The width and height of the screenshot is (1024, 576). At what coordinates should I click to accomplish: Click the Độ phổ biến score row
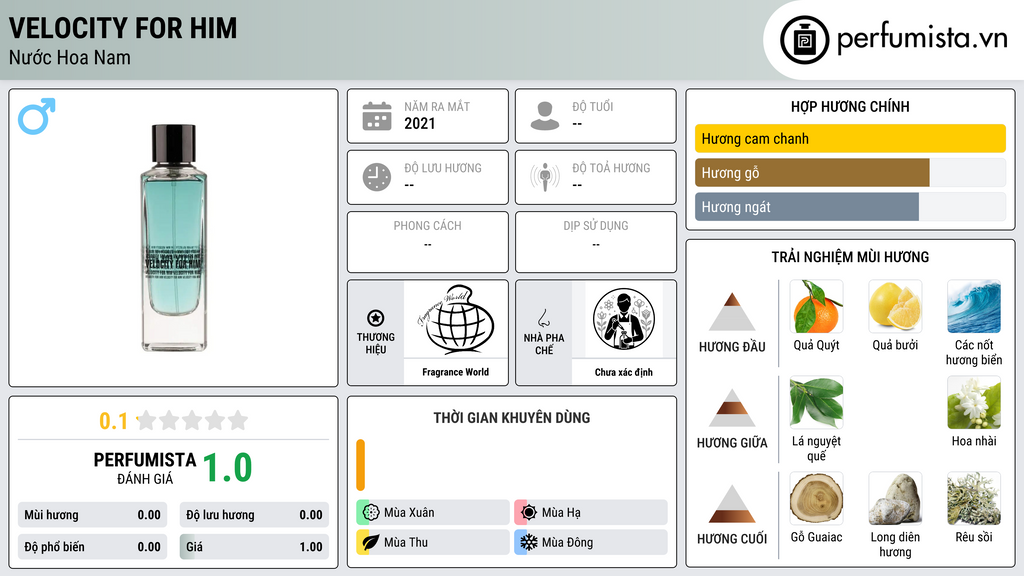93,547
